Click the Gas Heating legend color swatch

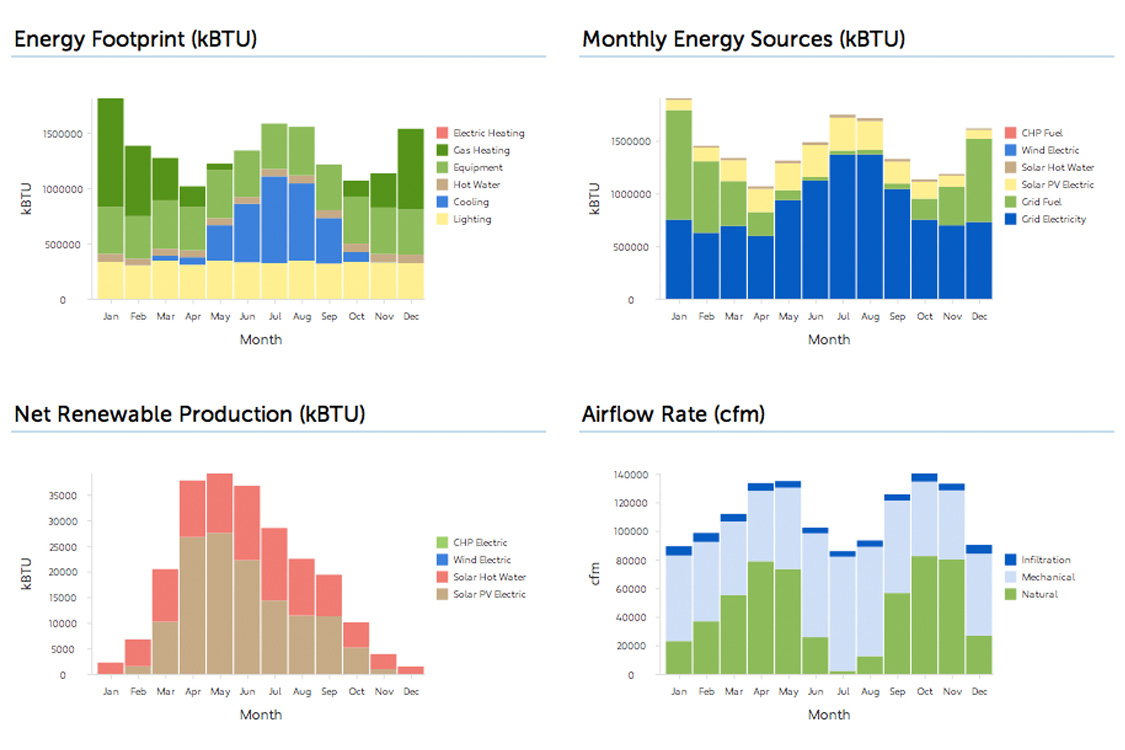[x=441, y=150]
